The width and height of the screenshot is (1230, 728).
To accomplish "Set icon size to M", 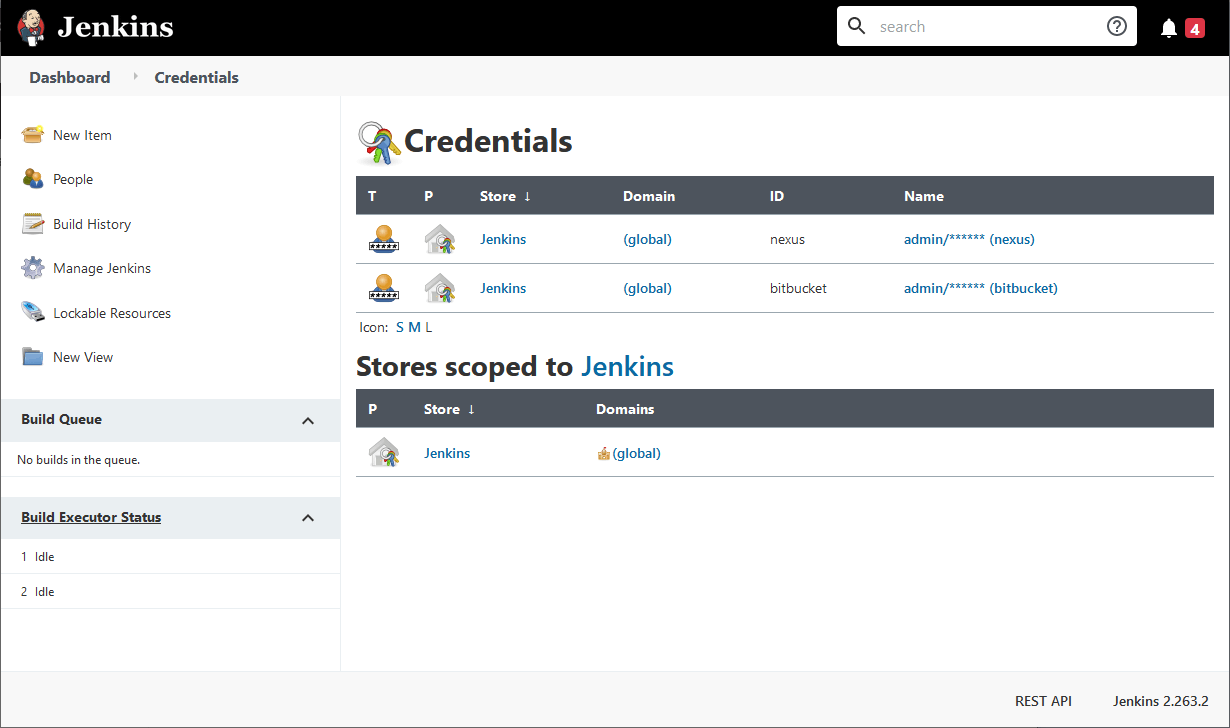I will tap(414, 327).
